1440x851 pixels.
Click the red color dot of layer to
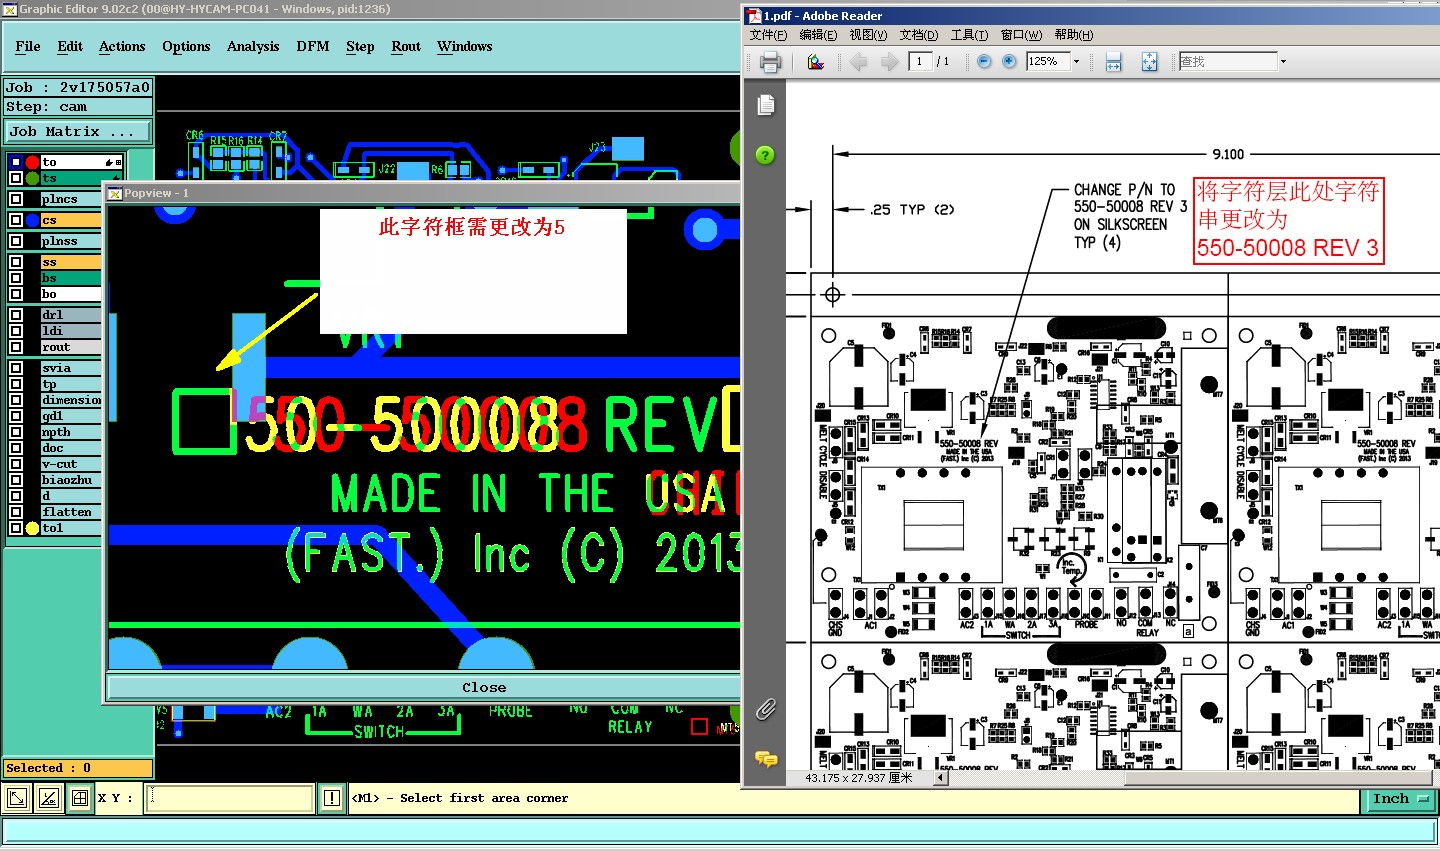(32, 162)
